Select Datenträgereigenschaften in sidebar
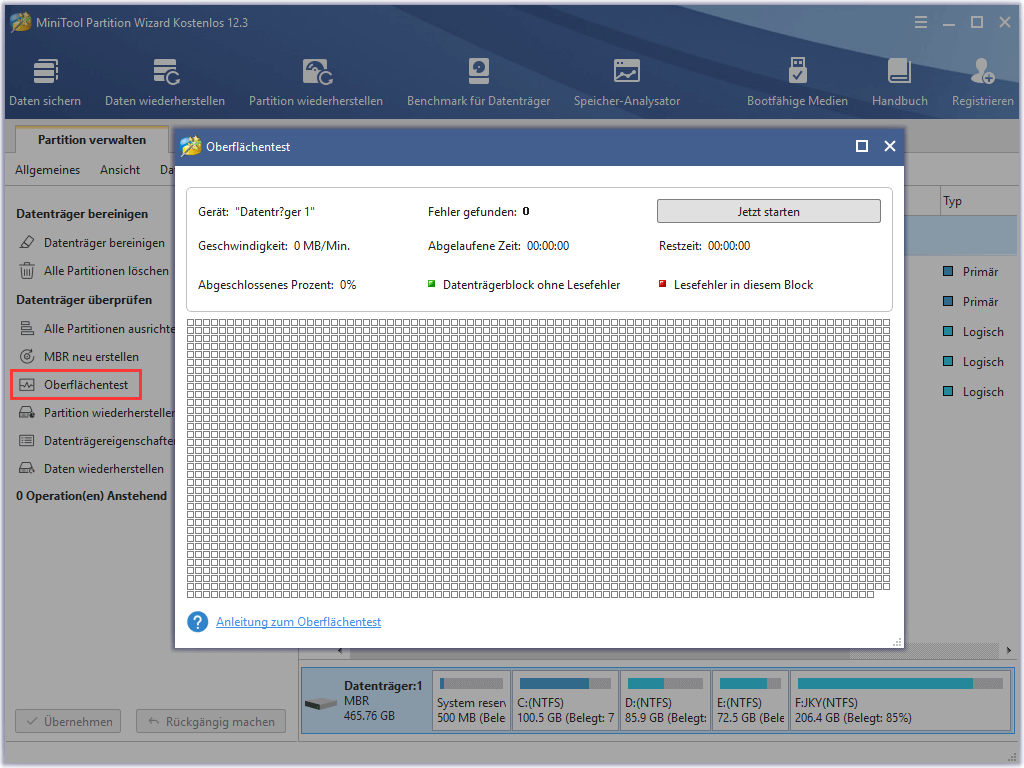 coord(96,441)
